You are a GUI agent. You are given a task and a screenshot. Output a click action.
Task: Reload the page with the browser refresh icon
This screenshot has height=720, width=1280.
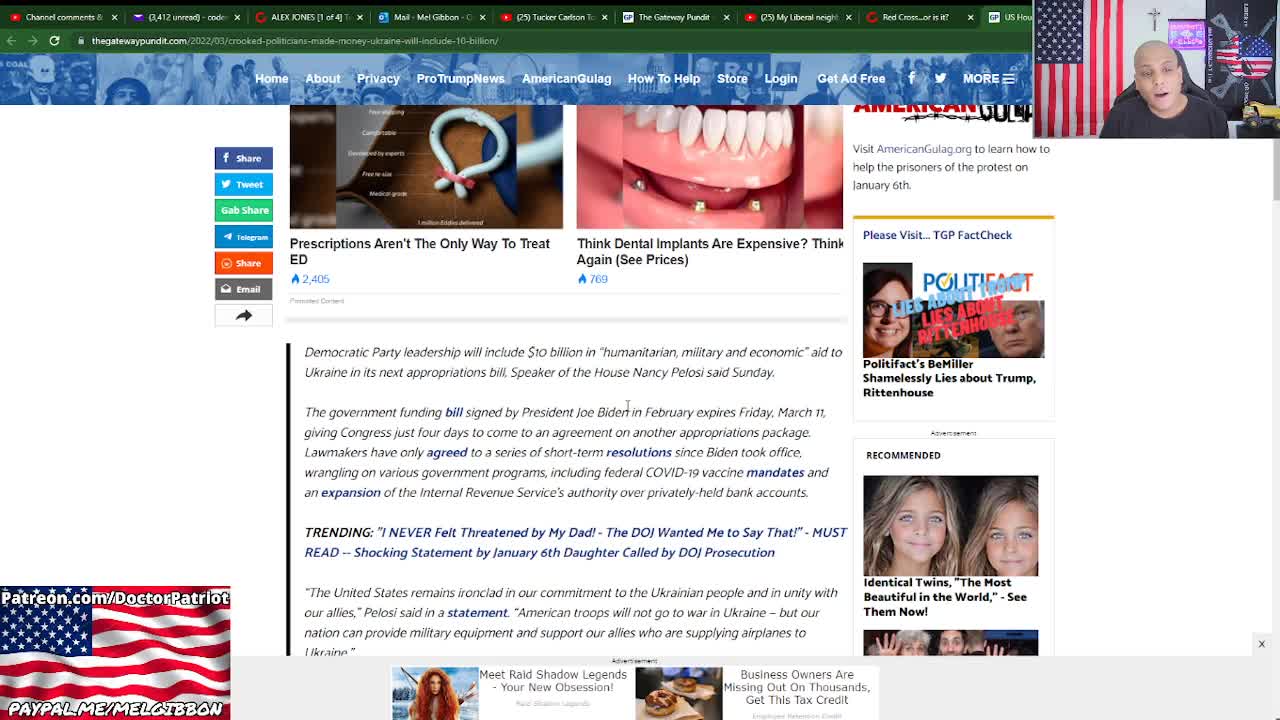[x=54, y=41]
